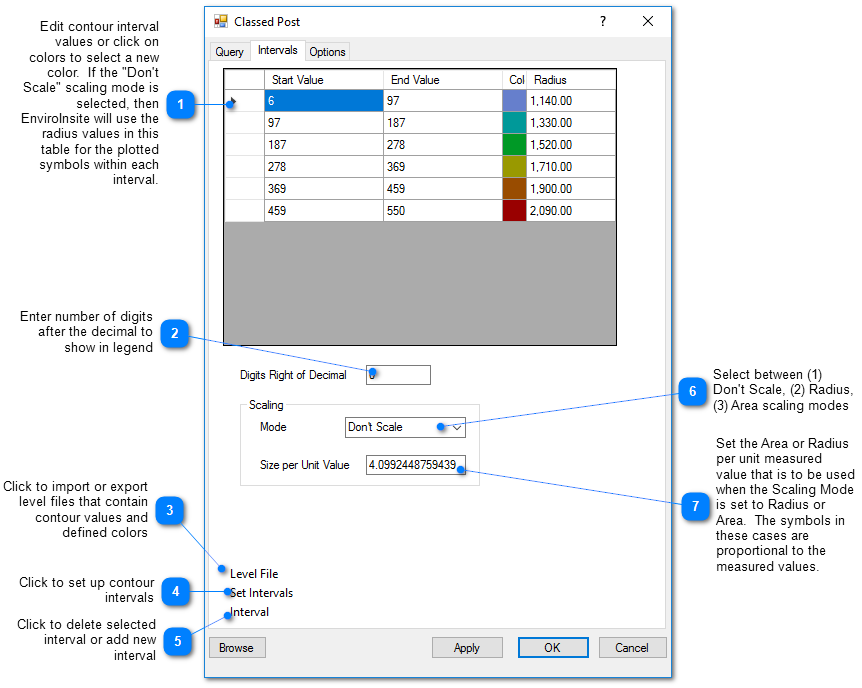Click the Browse button
The height and width of the screenshot is (688, 862).
(x=236, y=648)
